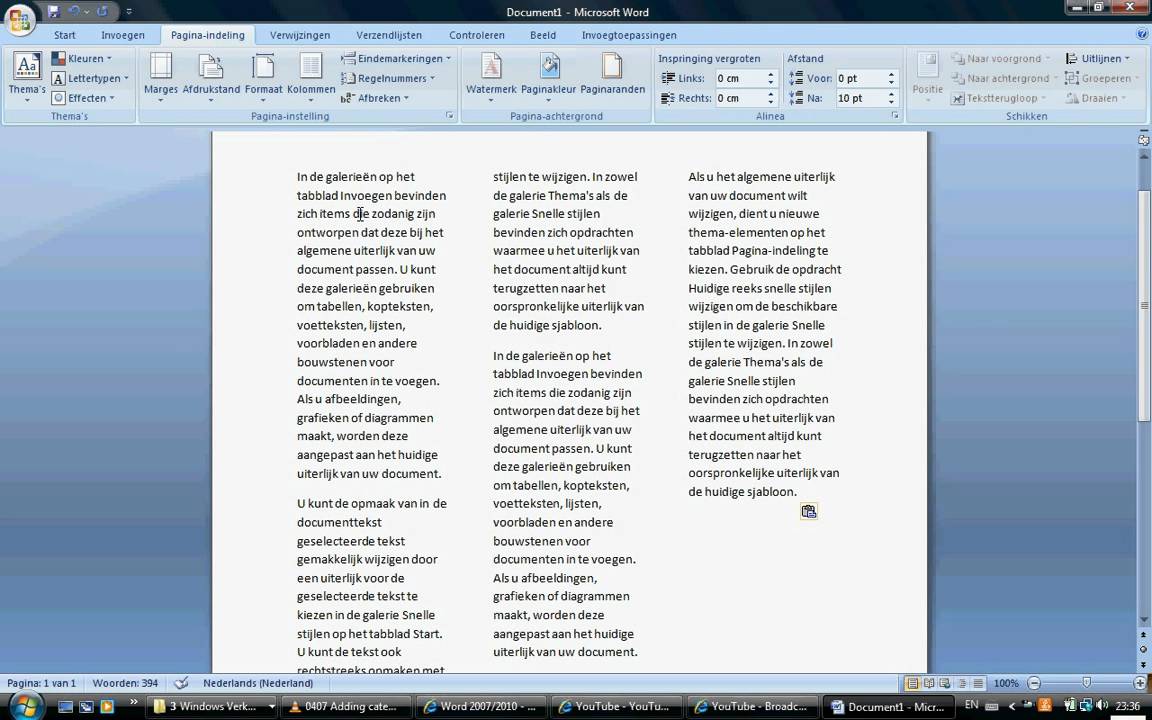Open 3 Windows Verkenner taskbar group
The height and width of the screenshot is (720, 1152).
(x=213, y=707)
